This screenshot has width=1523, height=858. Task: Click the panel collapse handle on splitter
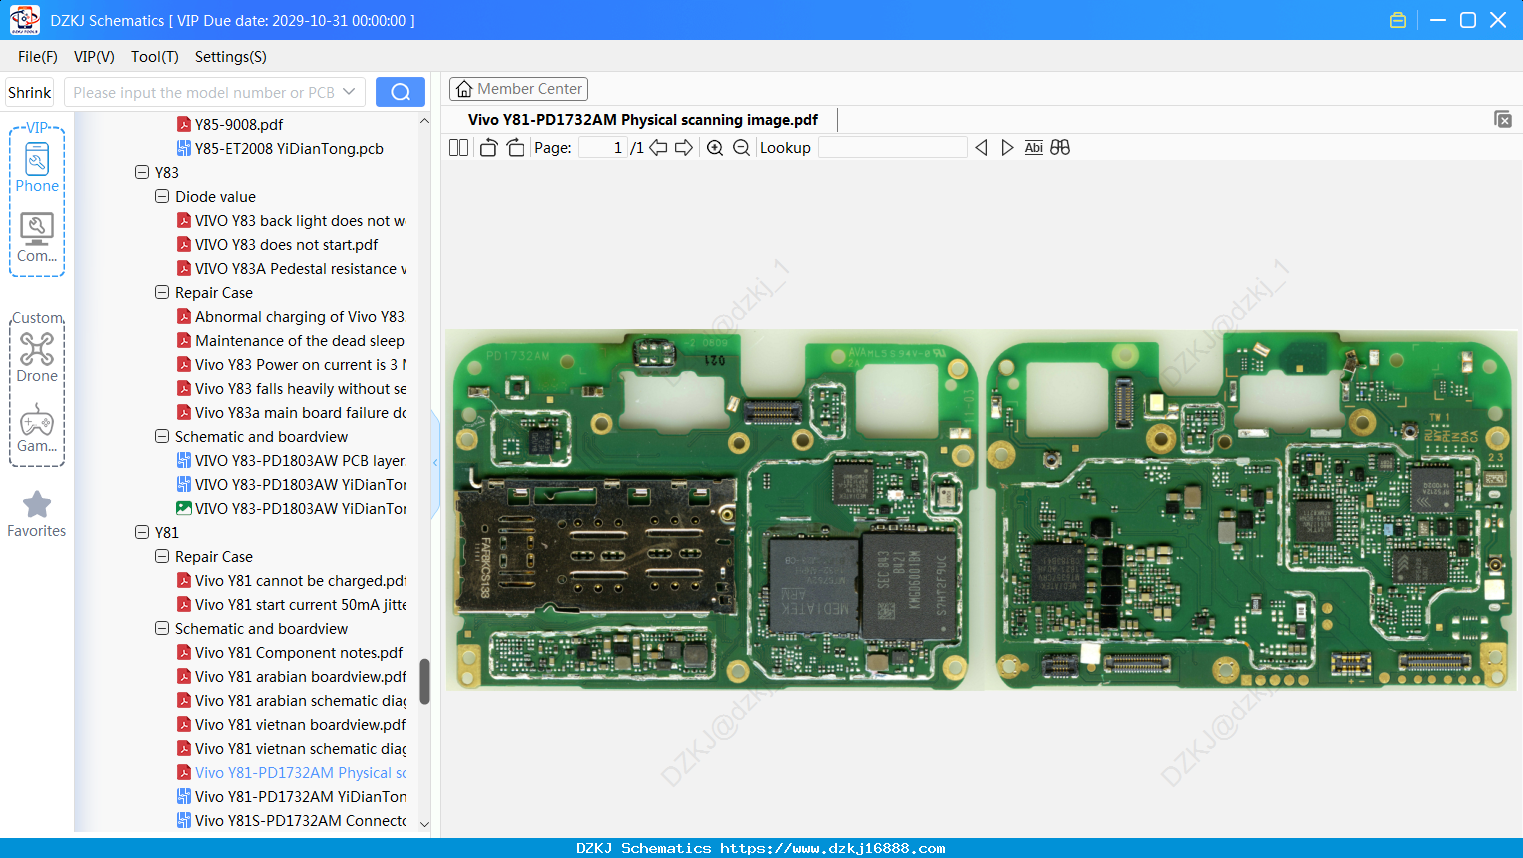click(435, 462)
